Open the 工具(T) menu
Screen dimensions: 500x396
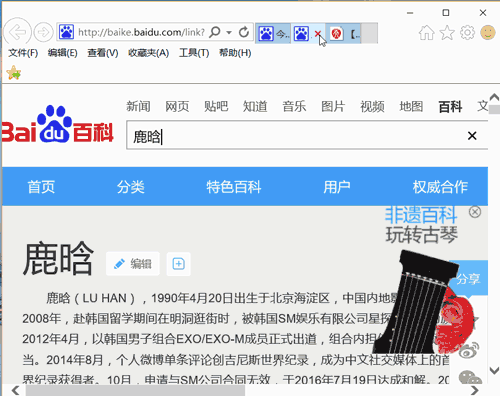194,53
